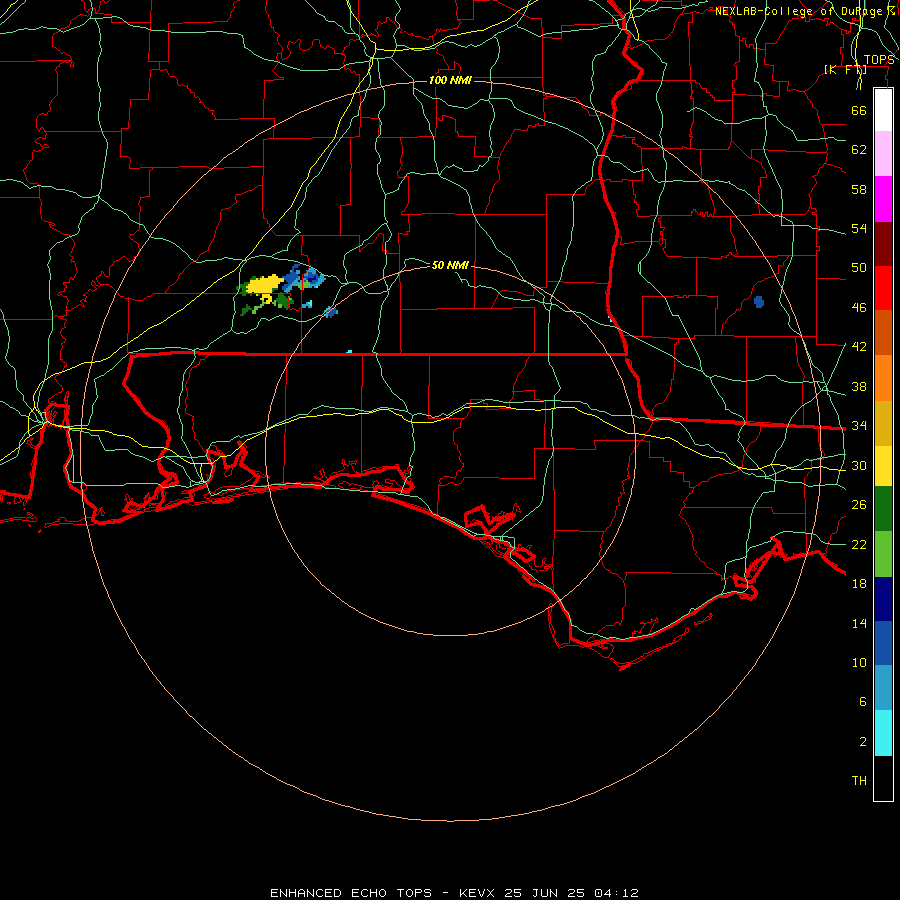Click the navy blue legend swatch
This screenshot has height=900, width=900.
[x=883, y=599]
